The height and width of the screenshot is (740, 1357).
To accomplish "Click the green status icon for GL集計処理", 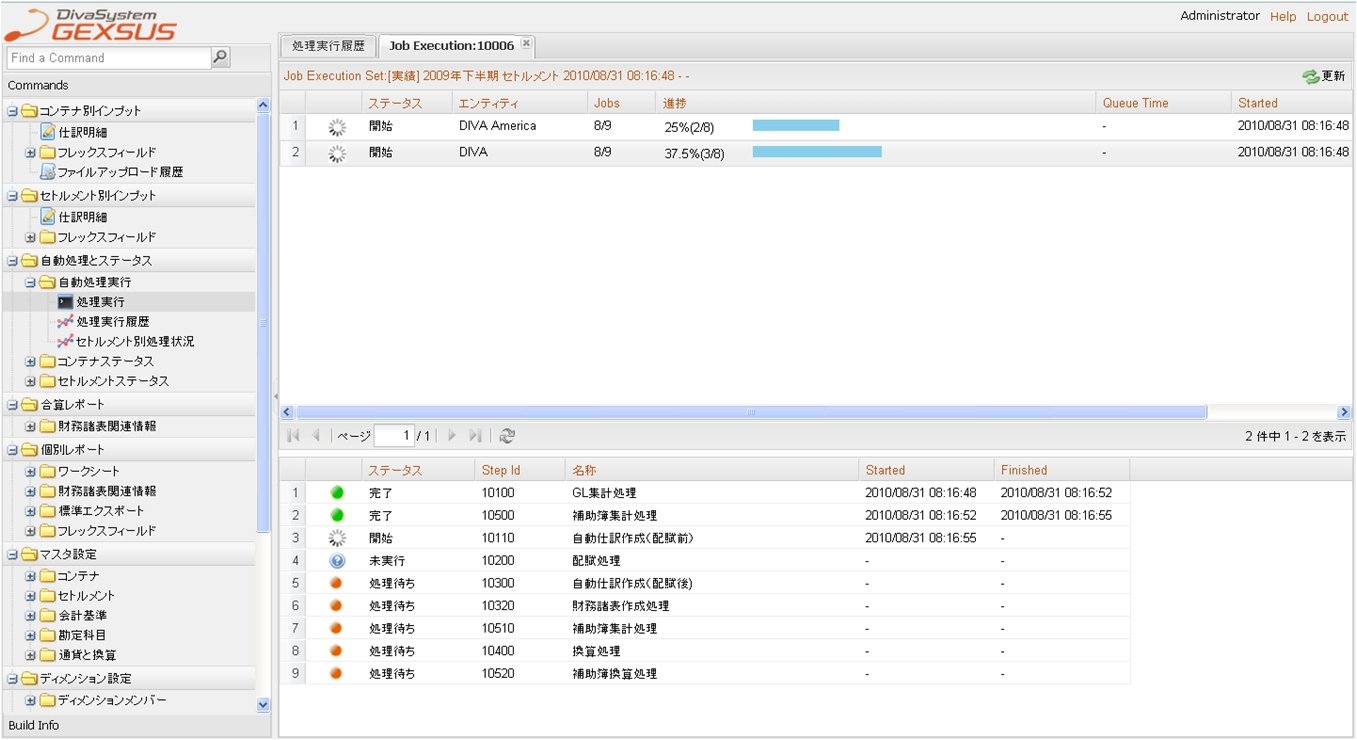I will point(337,493).
